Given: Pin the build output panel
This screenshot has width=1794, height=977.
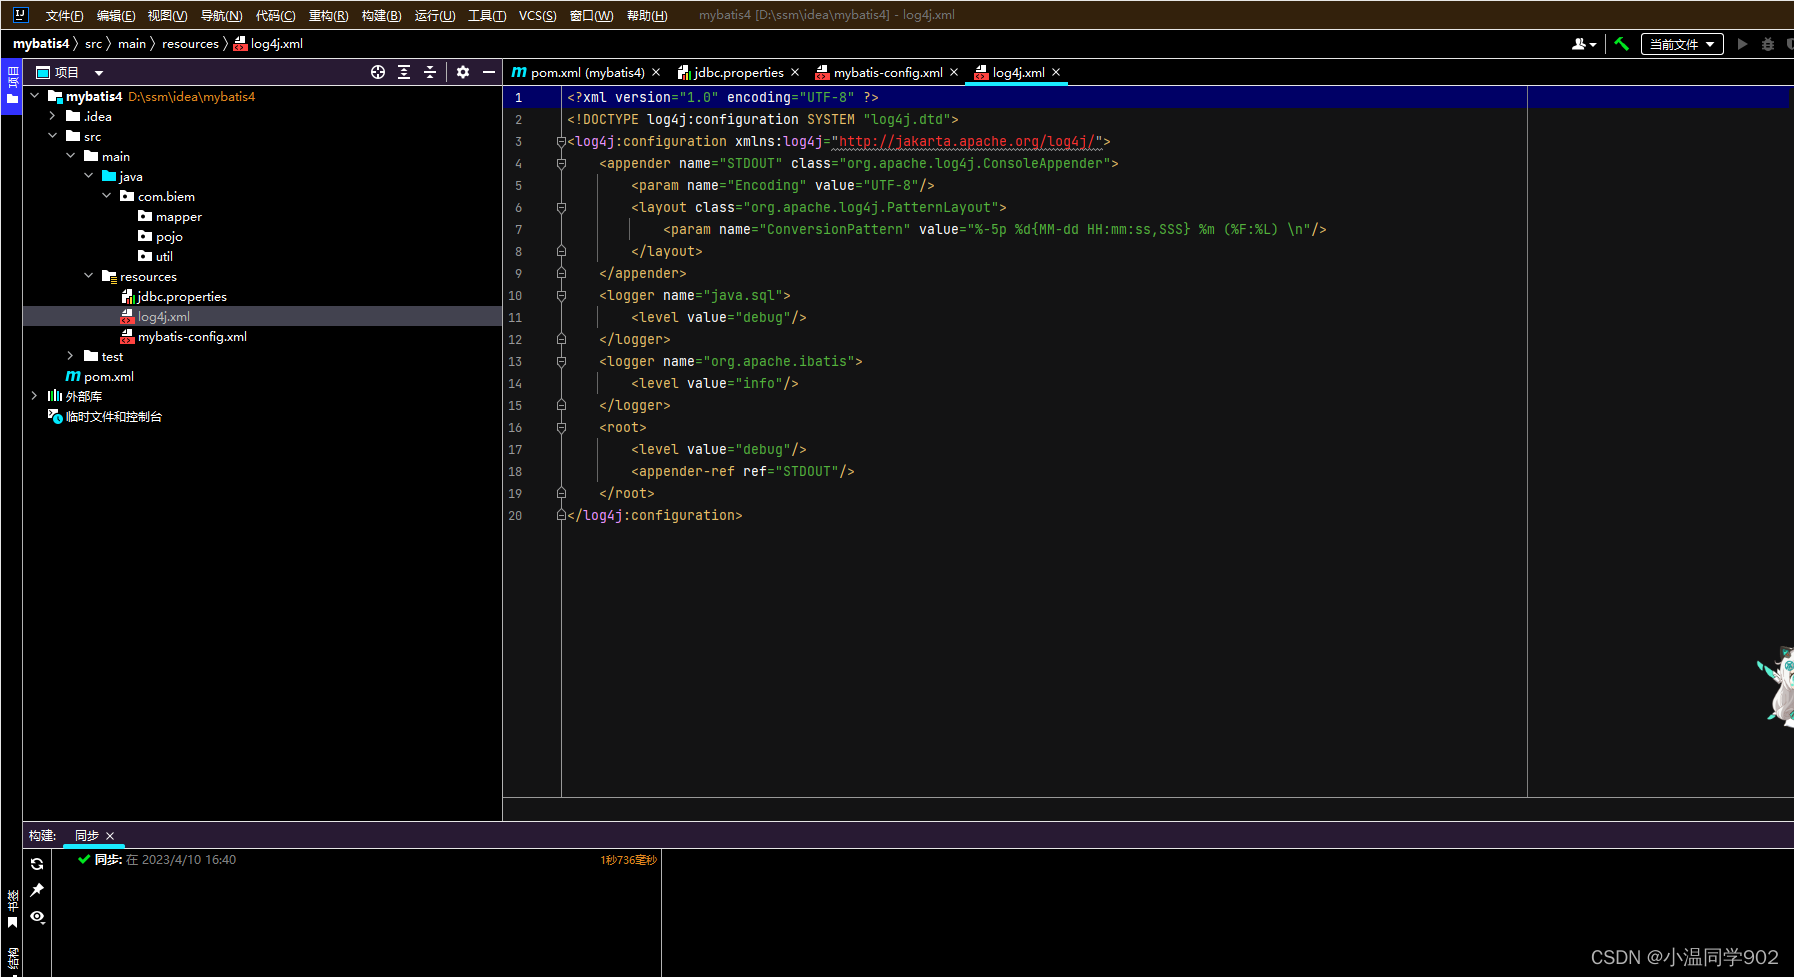Looking at the screenshot, I should 37,890.
